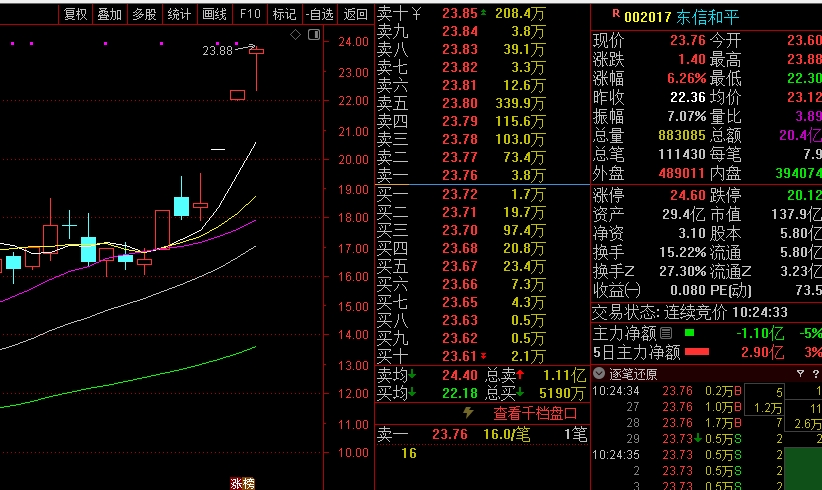Click the lightning bolt icon near 查看千档盘口
The height and width of the screenshot is (490, 822).
tap(467, 412)
